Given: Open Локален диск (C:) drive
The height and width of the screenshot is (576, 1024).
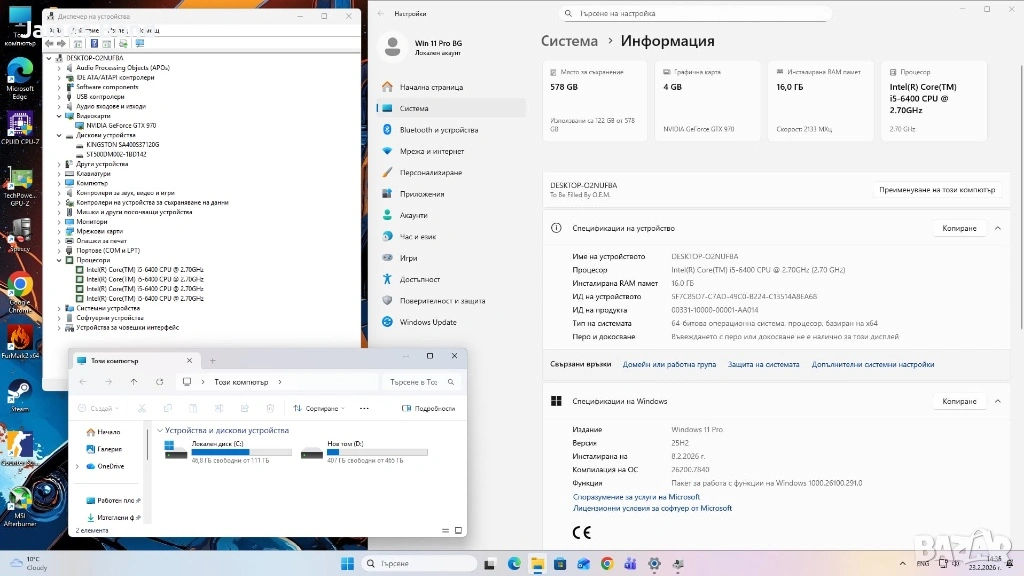Looking at the screenshot, I should click(x=230, y=452).
